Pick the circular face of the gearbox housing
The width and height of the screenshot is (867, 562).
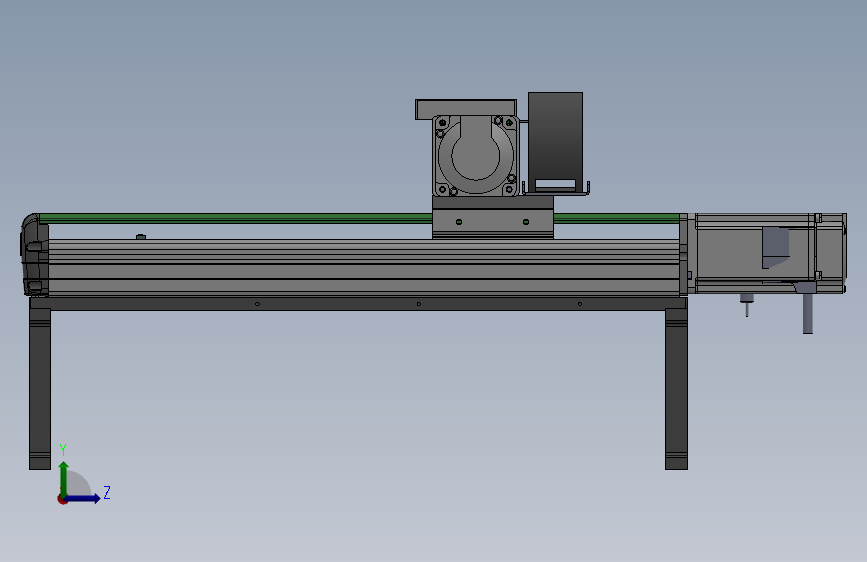point(476,156)
